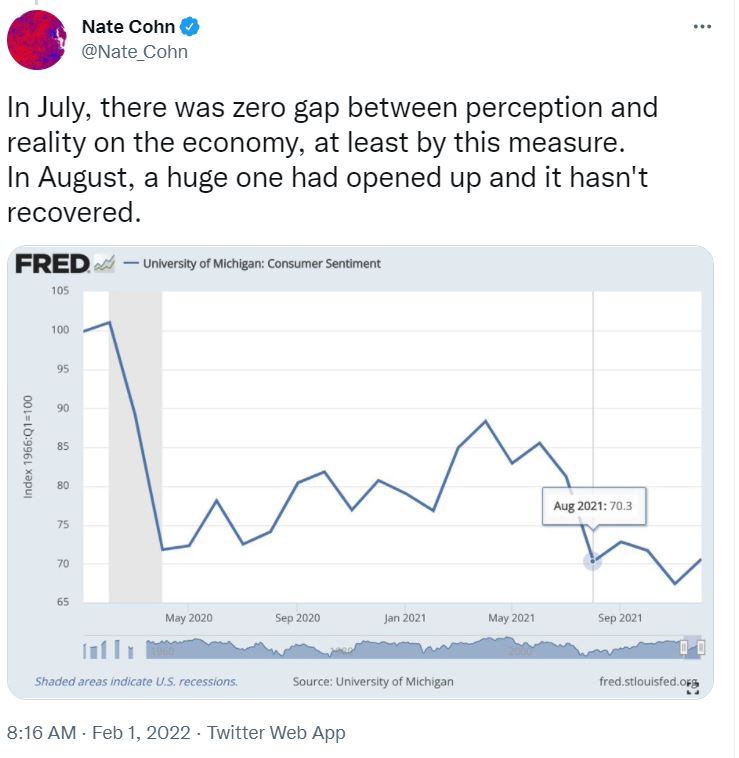Click the Twitter Web App source link
739x758 pixels.
[276, 733]
